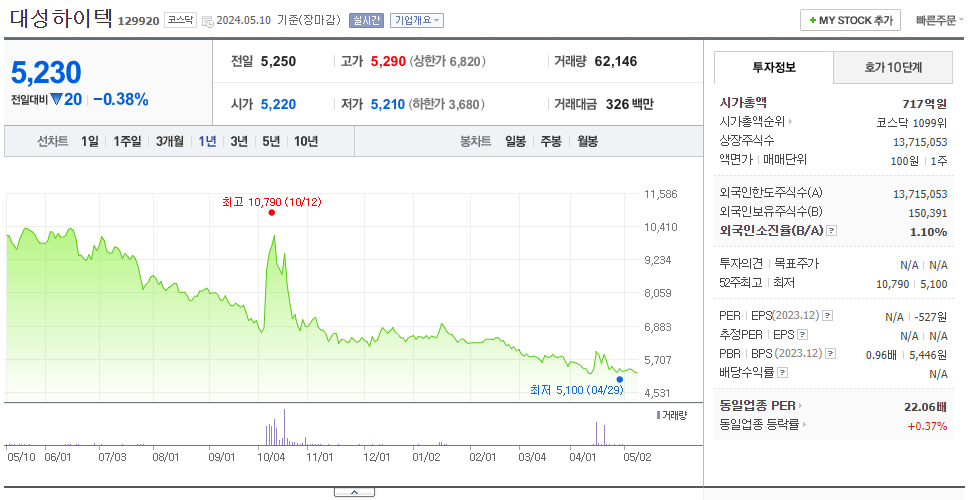Open help icon next to 배당수익률

783,373
